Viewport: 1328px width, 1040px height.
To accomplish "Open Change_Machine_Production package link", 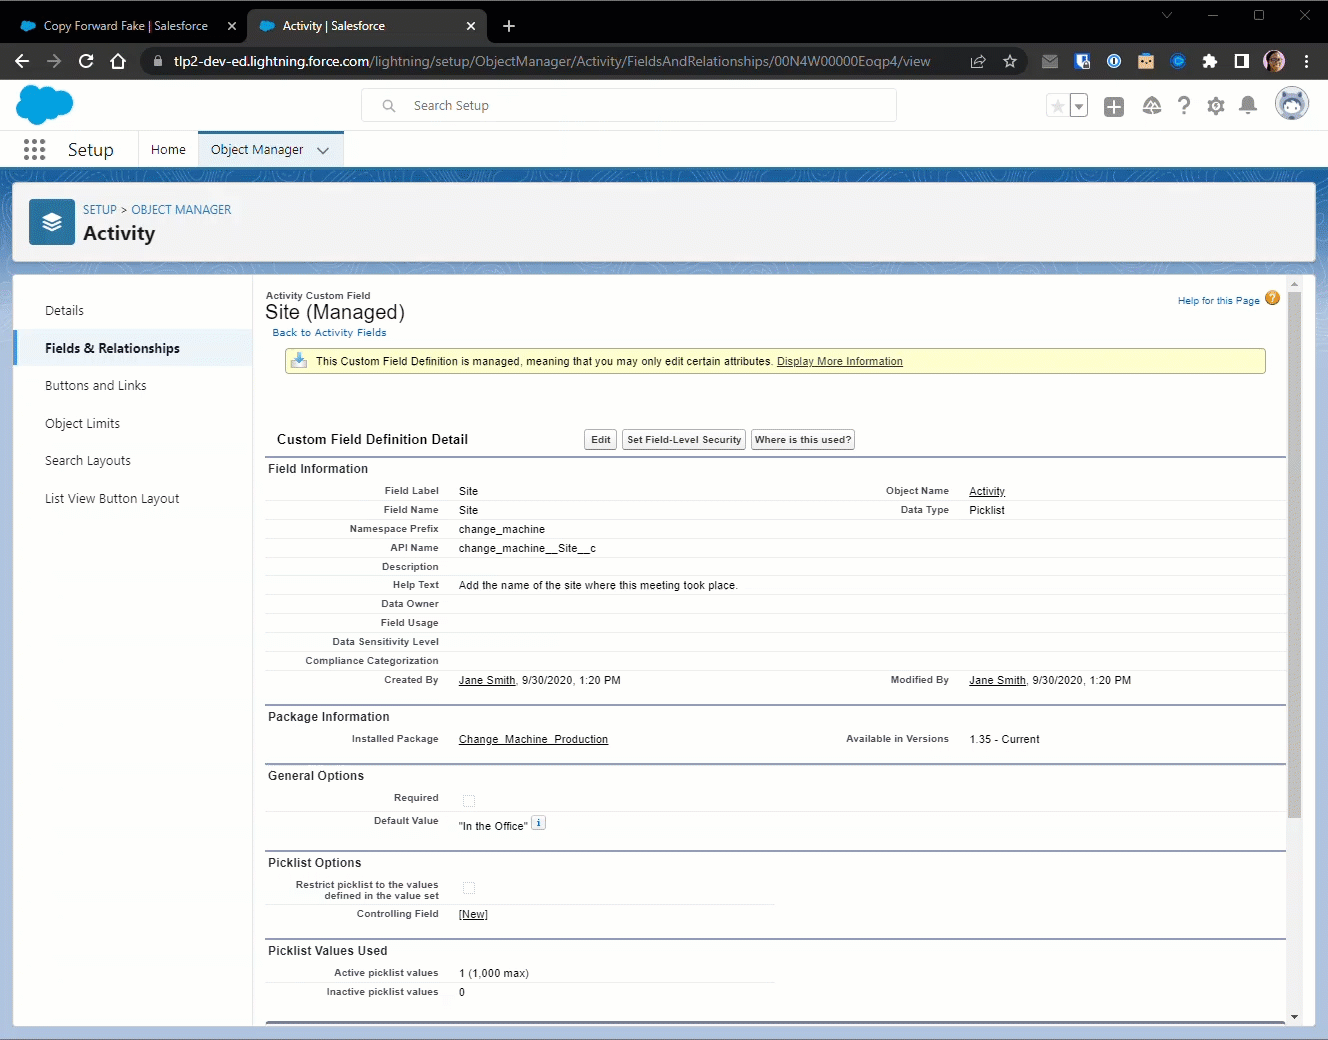I will tap(533, 739).
